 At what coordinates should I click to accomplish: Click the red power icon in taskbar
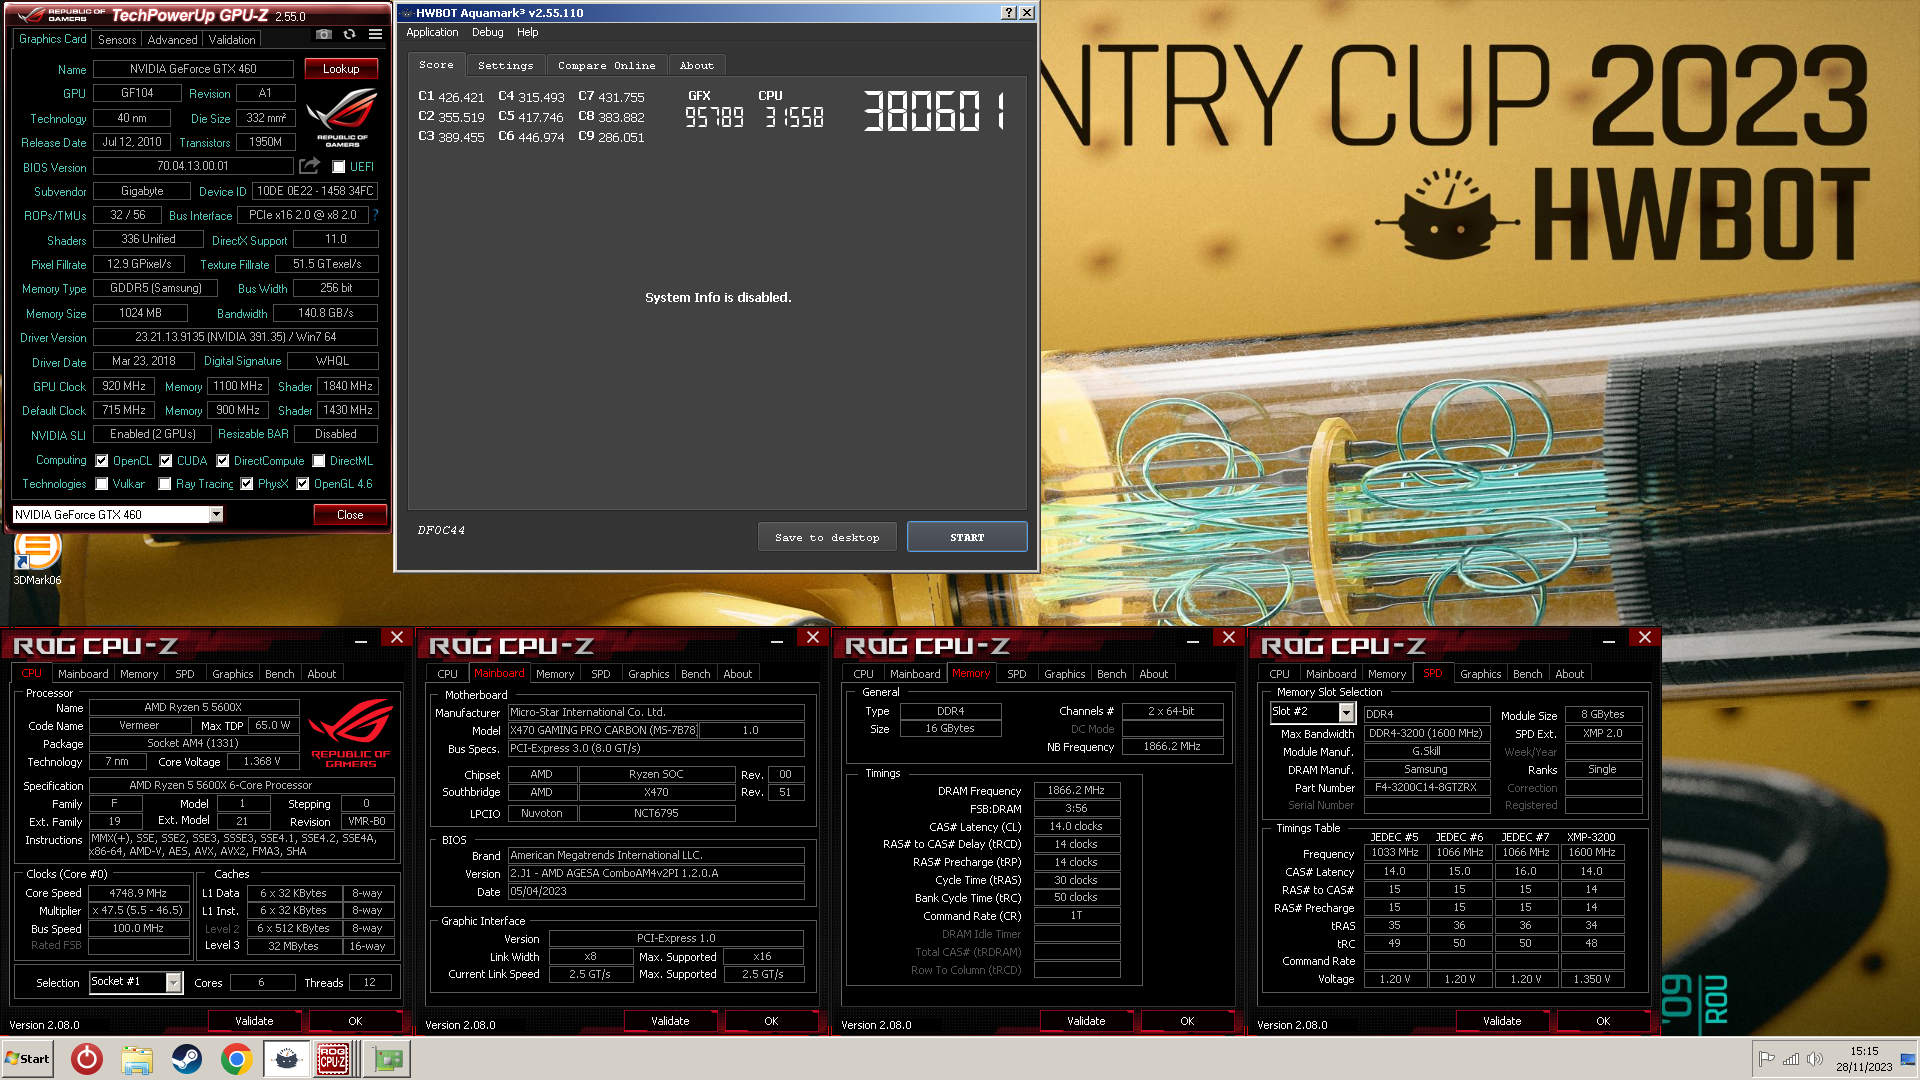tap(87, 1059)
